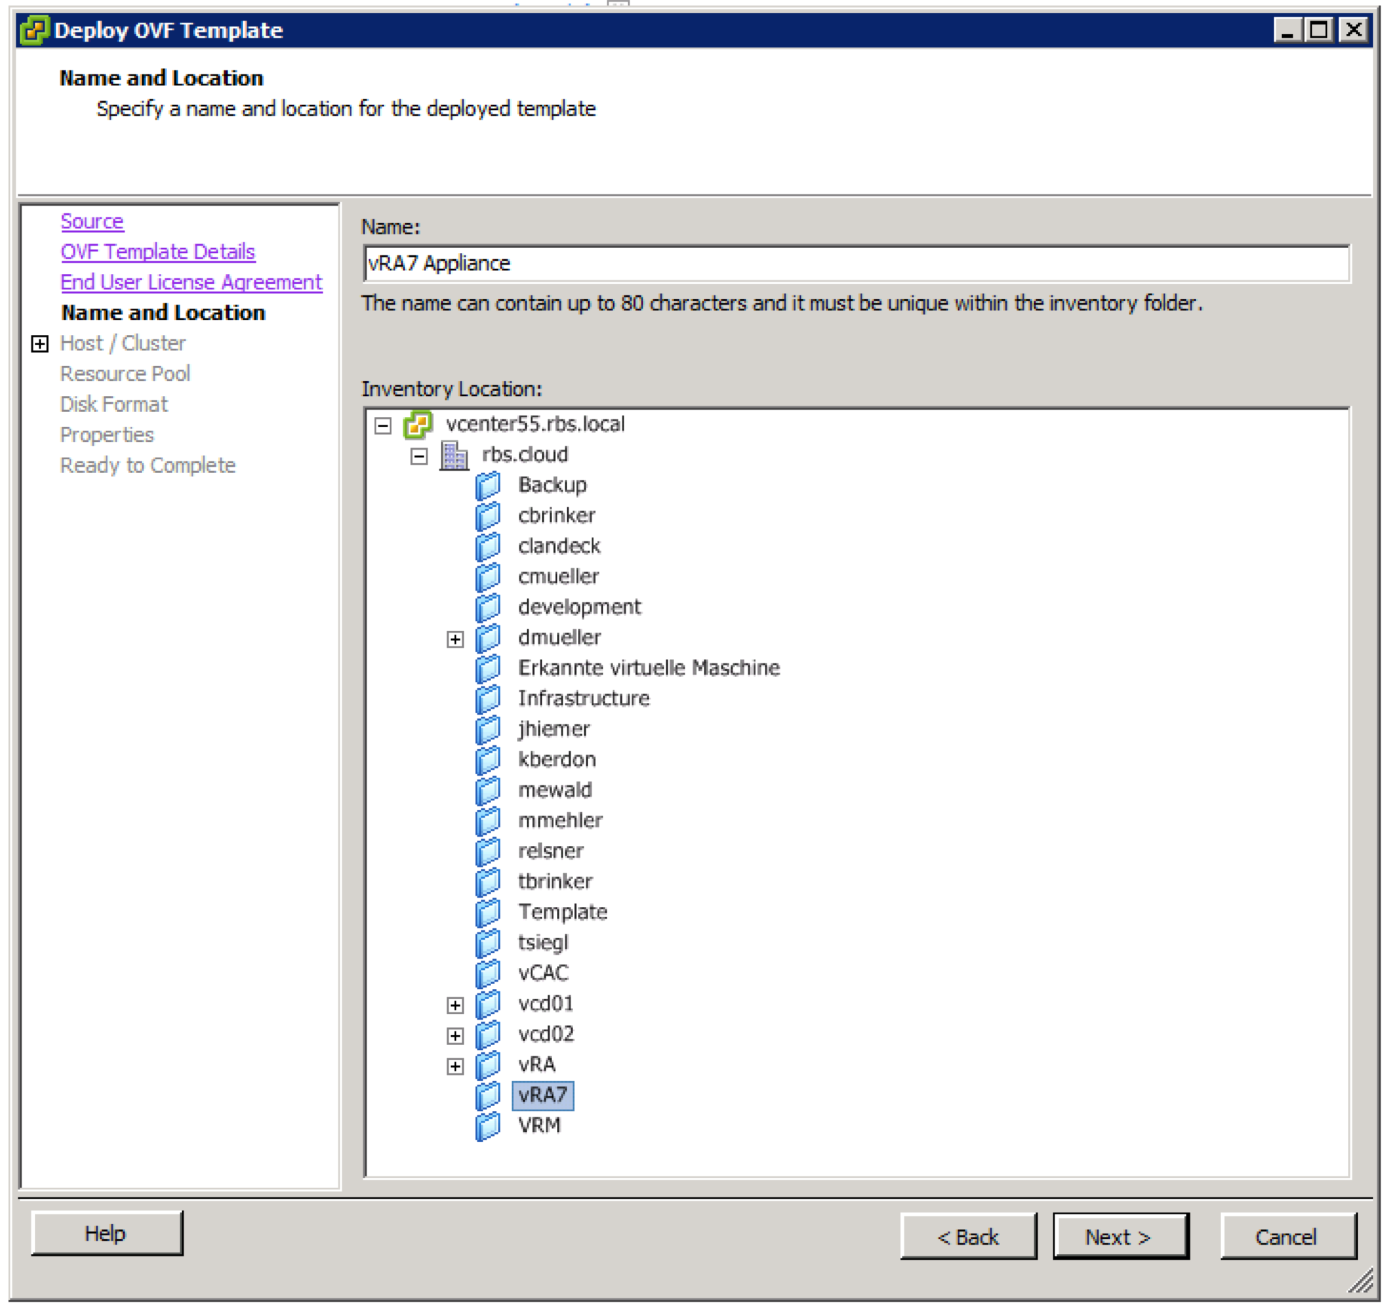This screenshot has width=1390, height=1313.
Task: Click the folder icon beside clandeck
Action: tap(488, 547)
